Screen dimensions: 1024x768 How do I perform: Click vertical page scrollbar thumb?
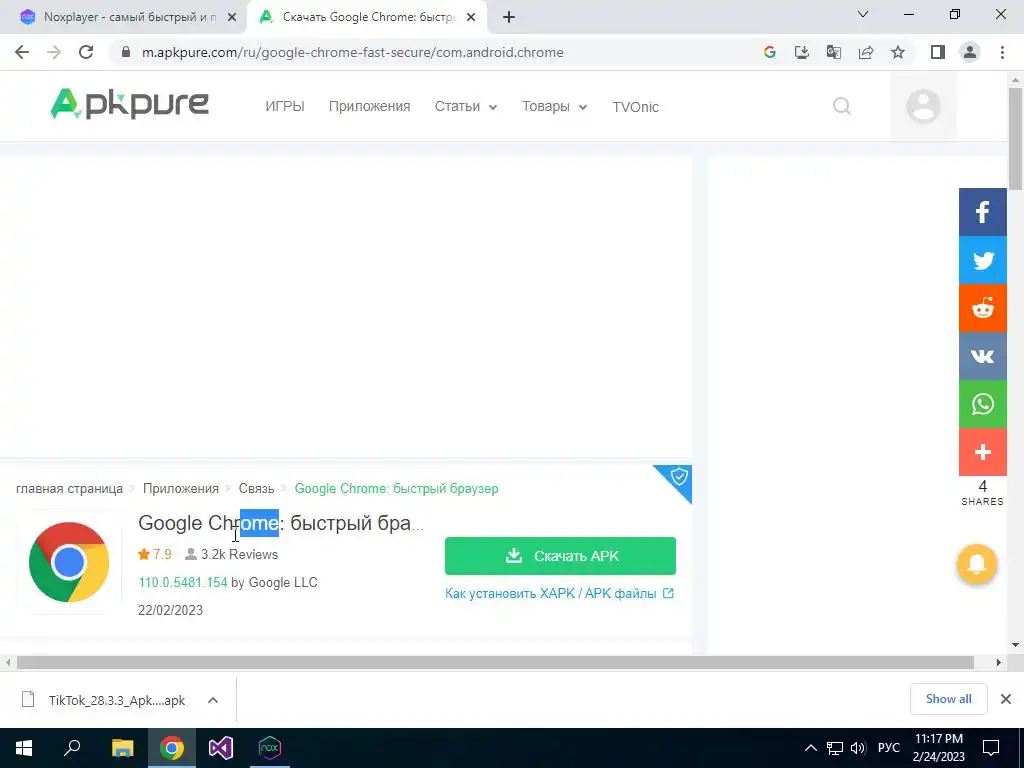[1016, 138]
